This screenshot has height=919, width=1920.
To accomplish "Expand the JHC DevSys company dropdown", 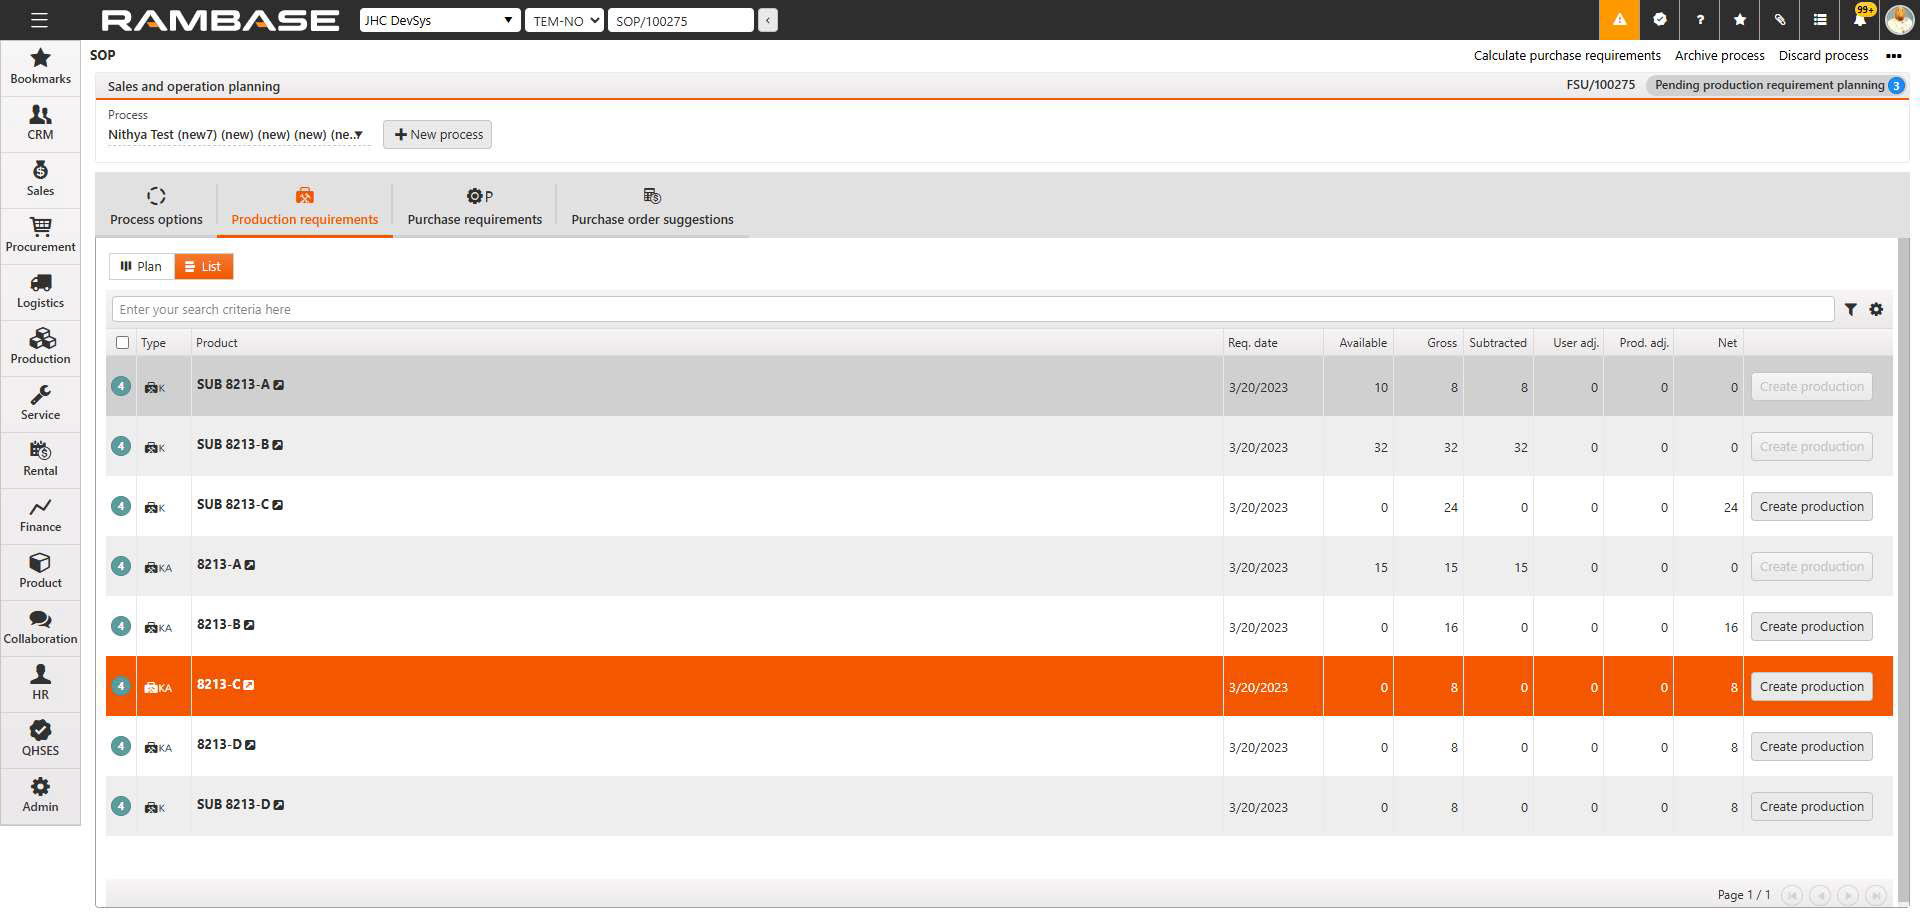I will (439, 20).
